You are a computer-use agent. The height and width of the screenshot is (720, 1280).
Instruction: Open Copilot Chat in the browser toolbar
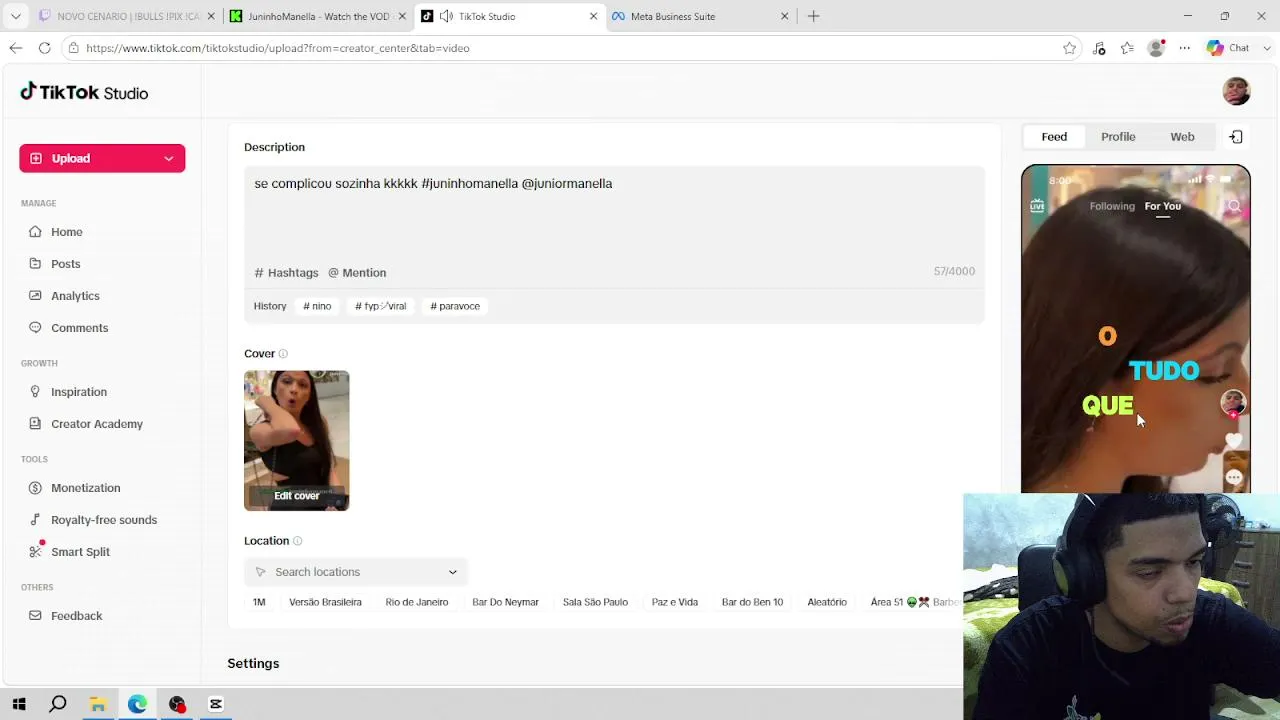[x=1229, y=48]
